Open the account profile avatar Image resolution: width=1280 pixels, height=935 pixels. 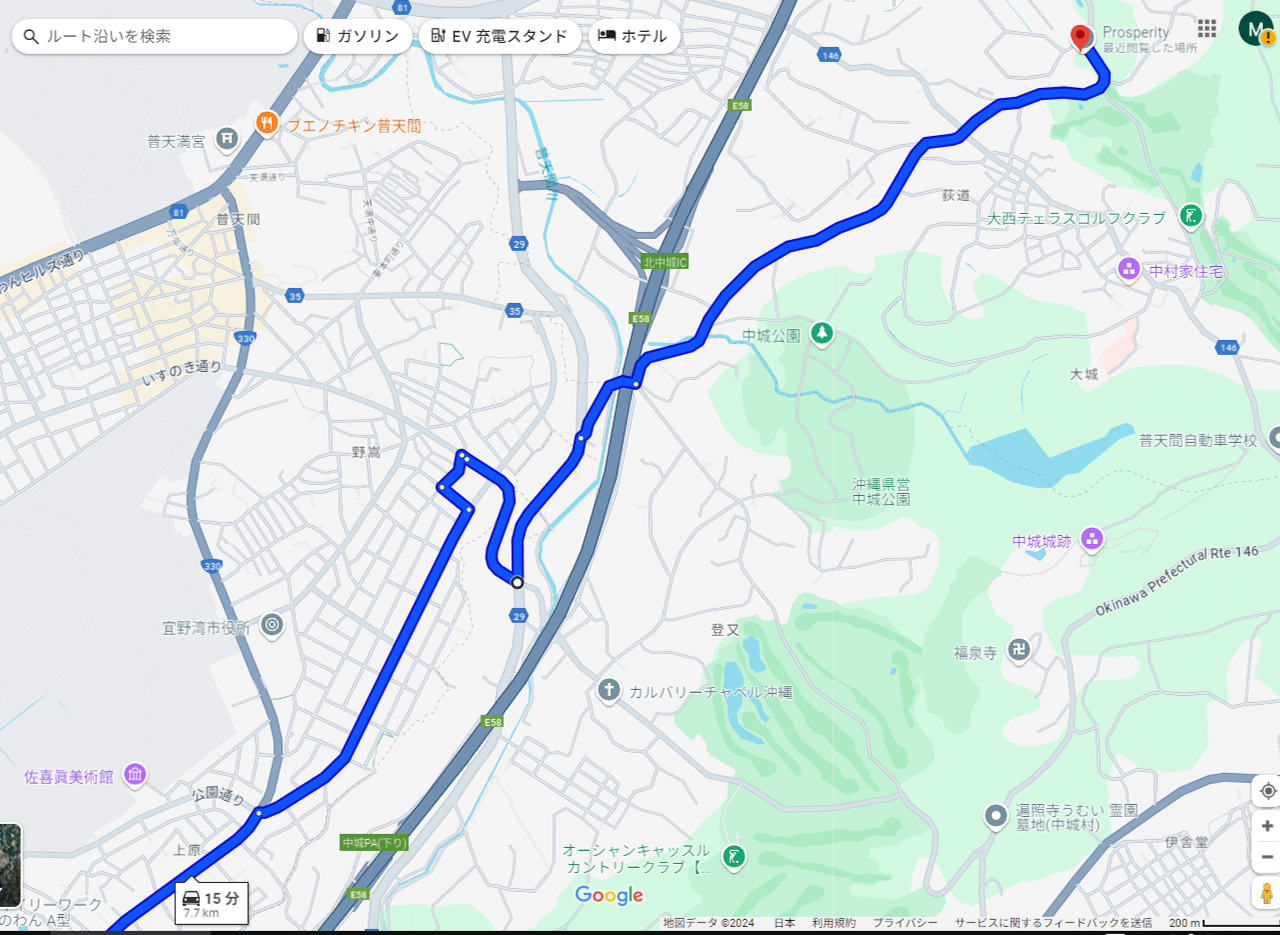[1256, 28]
